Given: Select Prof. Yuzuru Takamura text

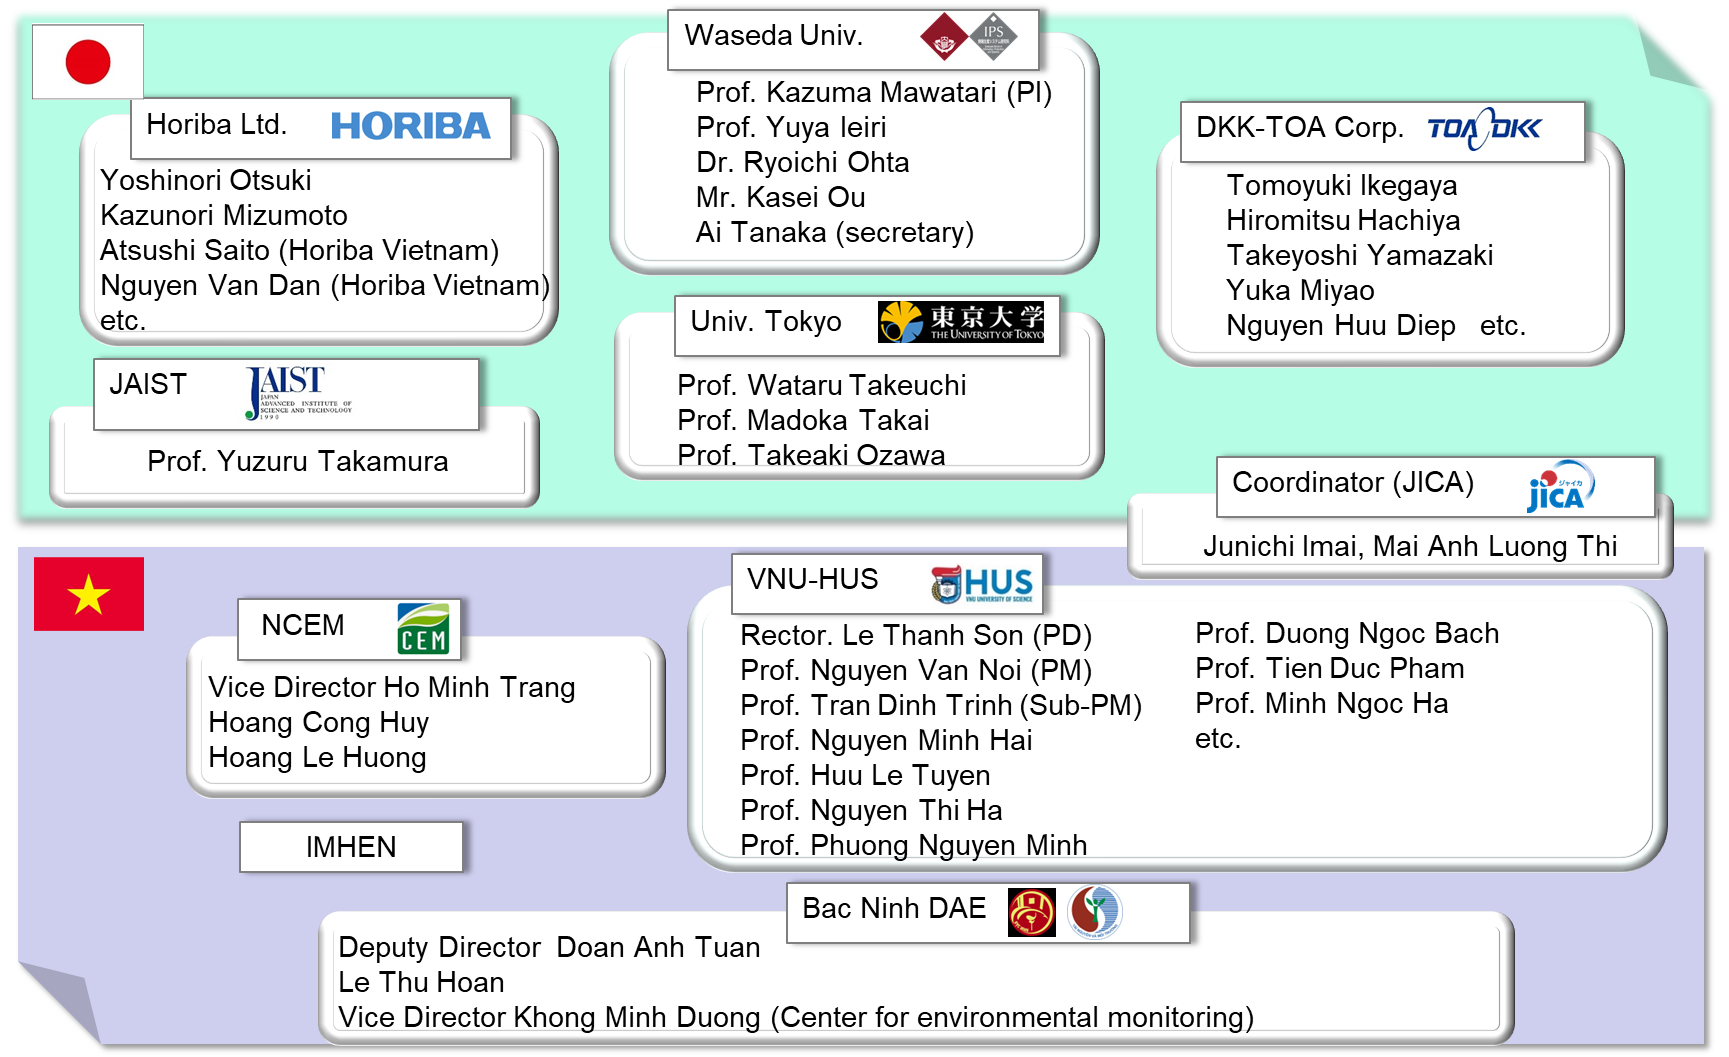Looking at the screenshot, I should click(x=297, y=462).
